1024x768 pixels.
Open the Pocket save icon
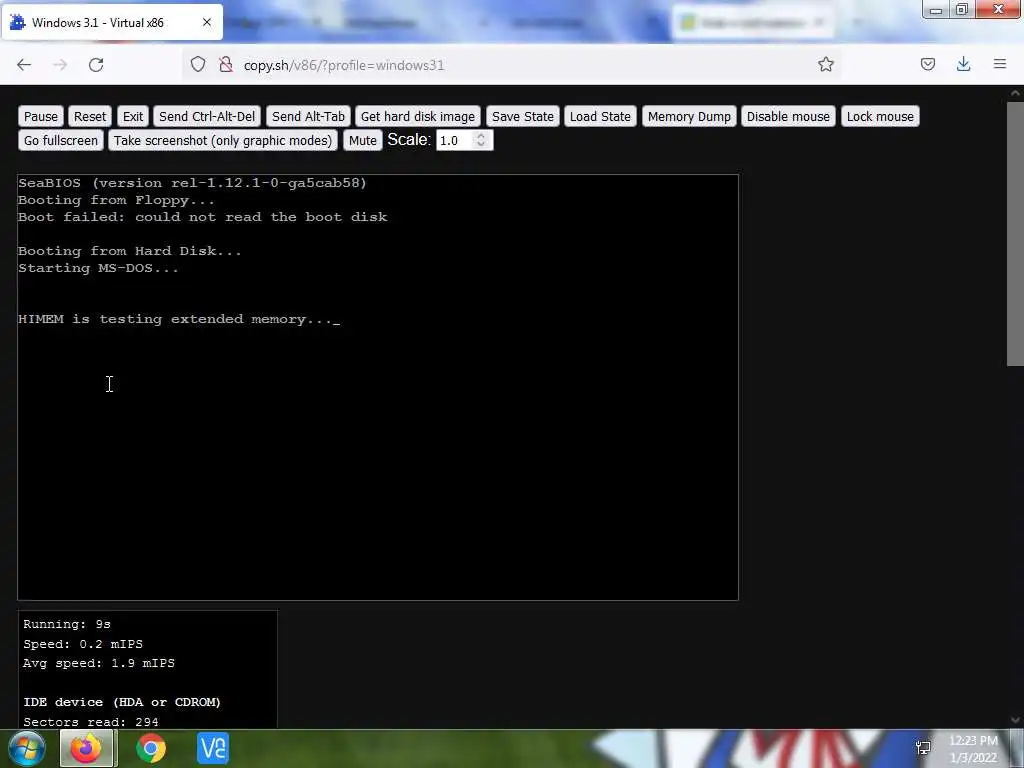(927, 64)
